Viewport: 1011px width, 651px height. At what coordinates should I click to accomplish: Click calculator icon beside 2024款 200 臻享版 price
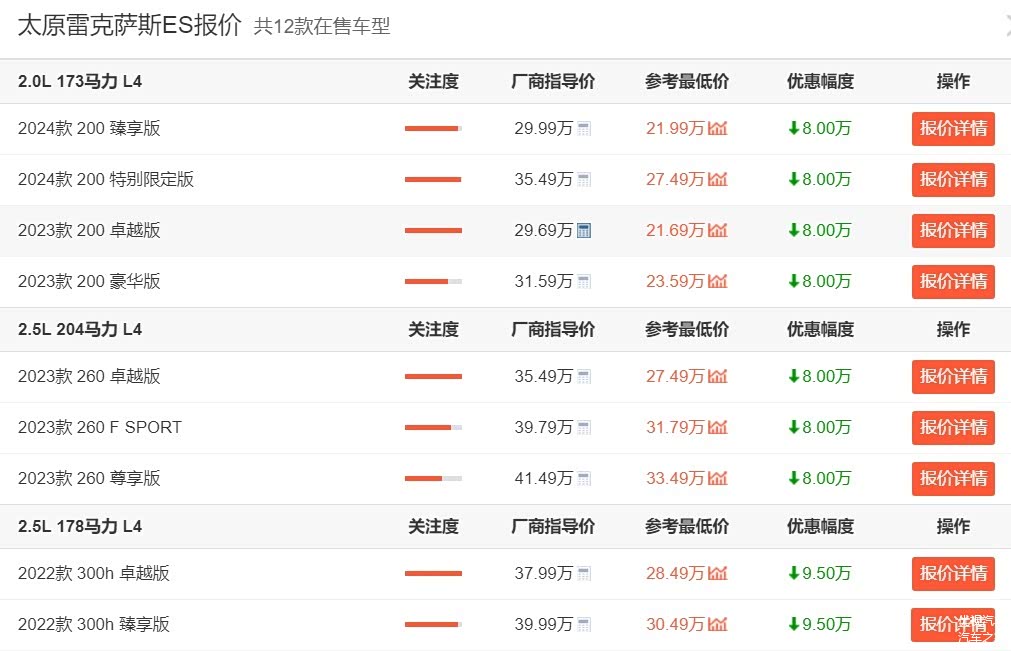tap(584, 129)
